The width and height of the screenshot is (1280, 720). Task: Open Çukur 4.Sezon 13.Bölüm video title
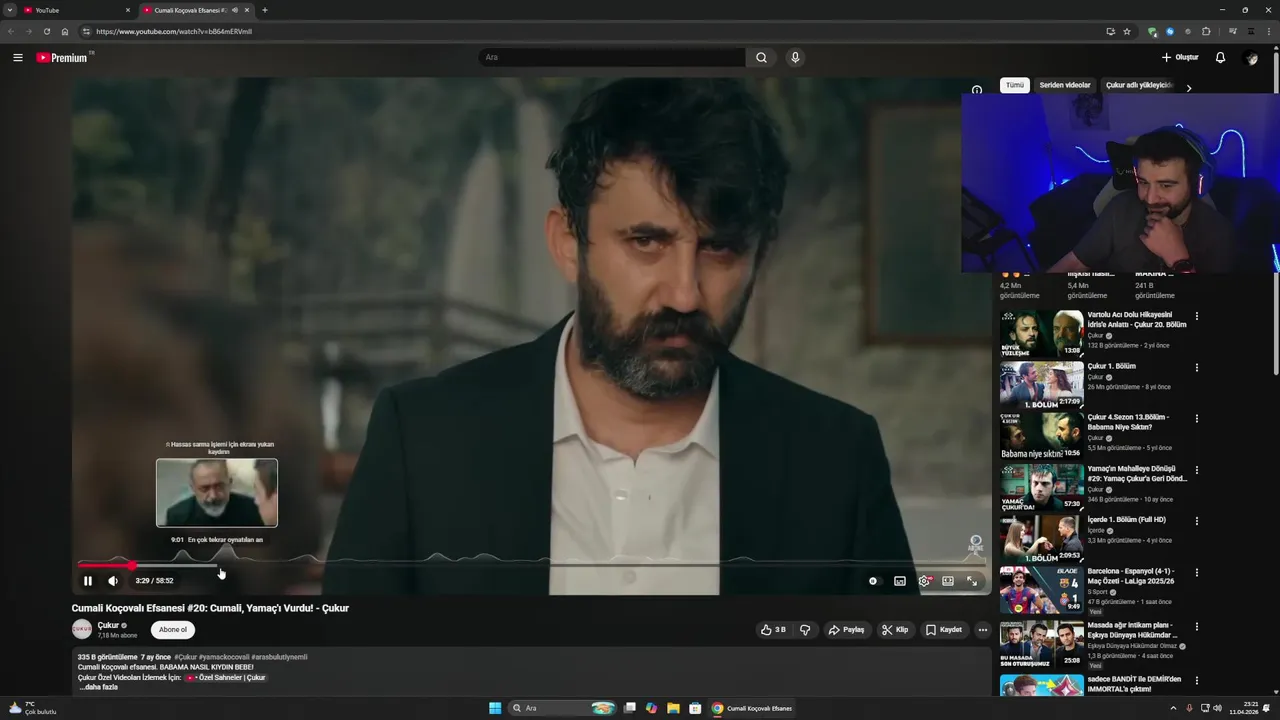[x=1128, y=422]
